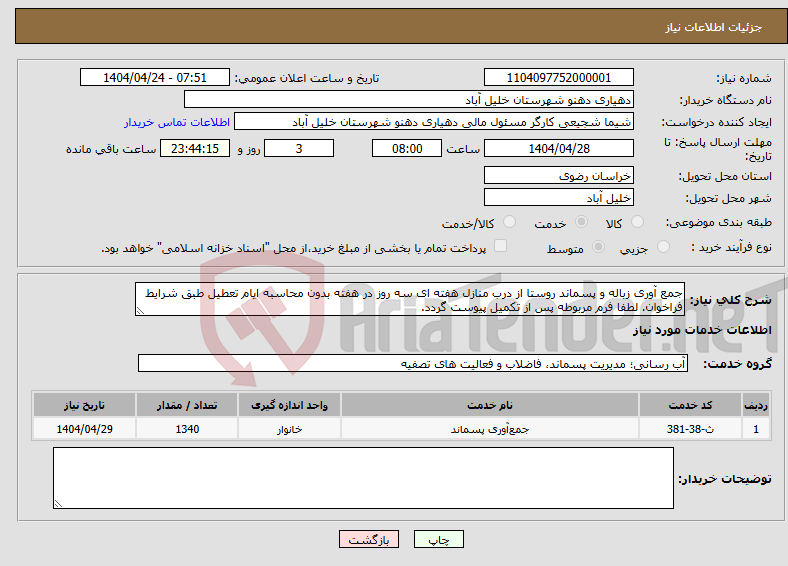Viewport: 788px width, 566px height.
Task: Click the service code cell ث-38-381
Action: 691,429
